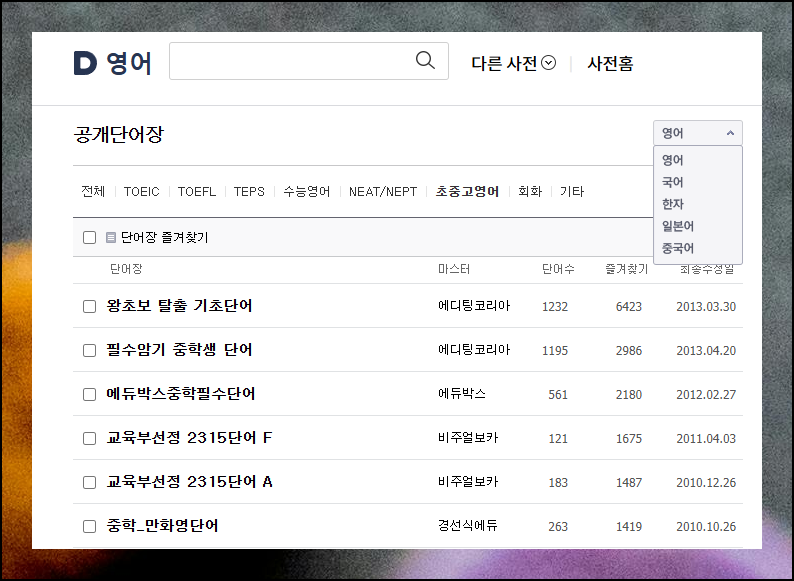Open the 에듀박스중학필수단어 wordbook
This screenshot has height=581, width=794.
click(x=181, y=394)
